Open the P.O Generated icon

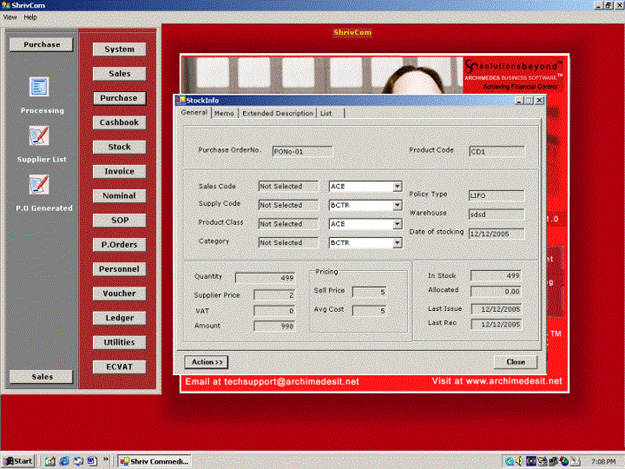coord(39,184)
